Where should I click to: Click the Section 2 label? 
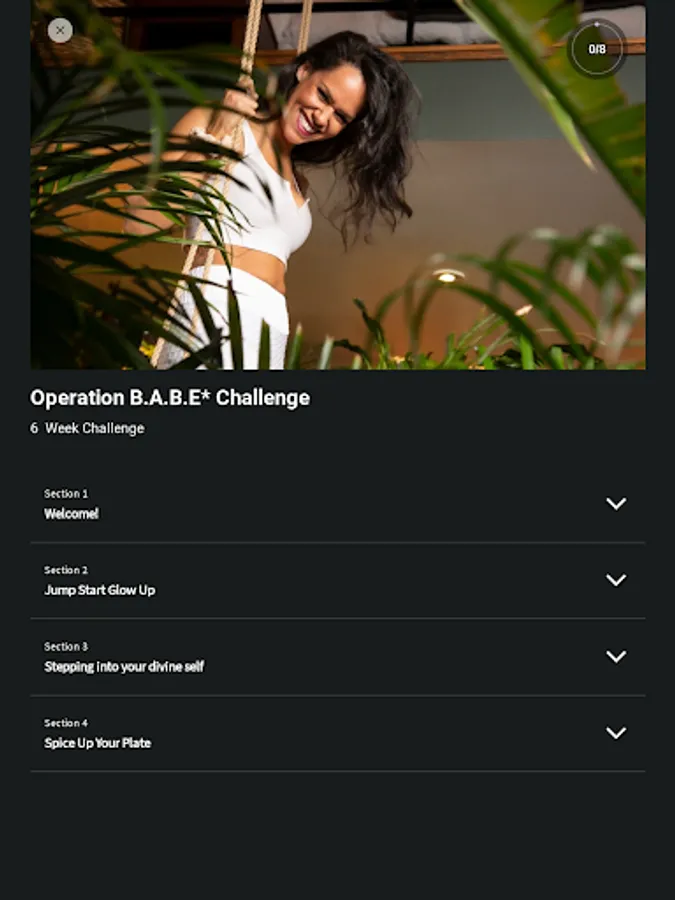(x=66, y=570)
